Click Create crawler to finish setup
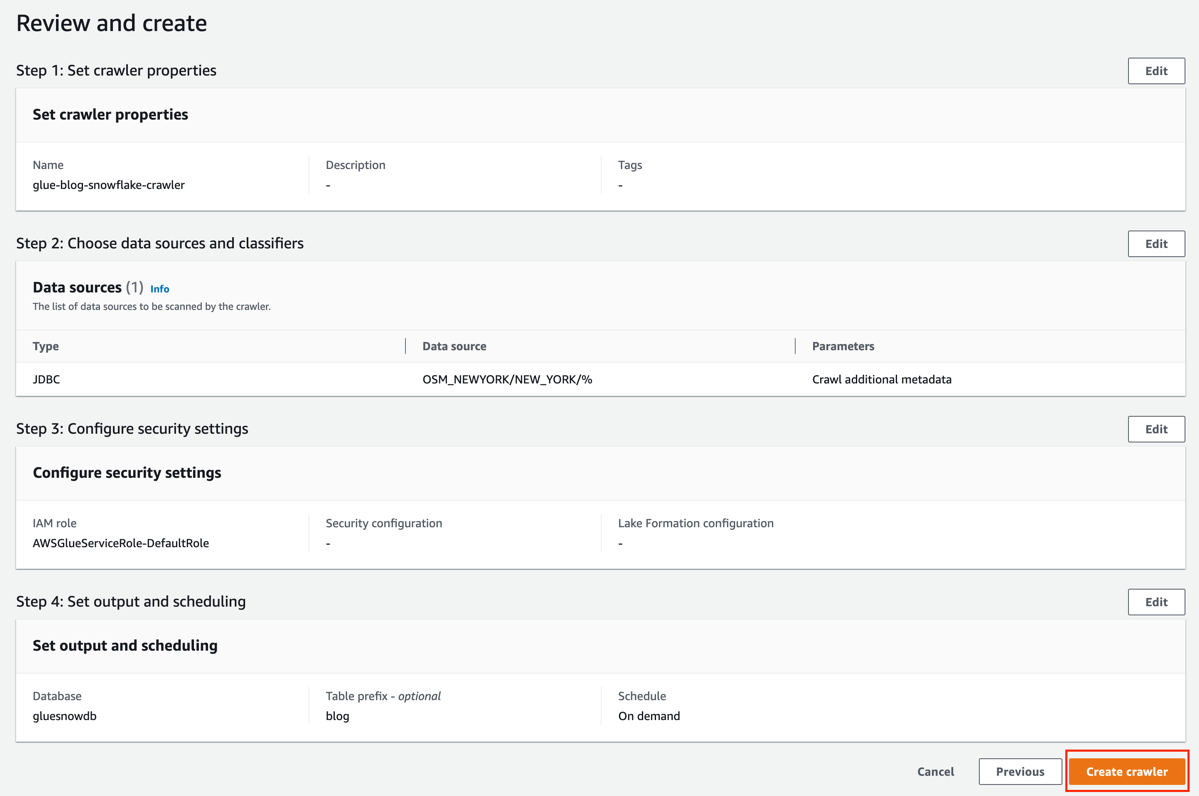This screenshot has height=796, width=1199. (x=1127, y=771)
